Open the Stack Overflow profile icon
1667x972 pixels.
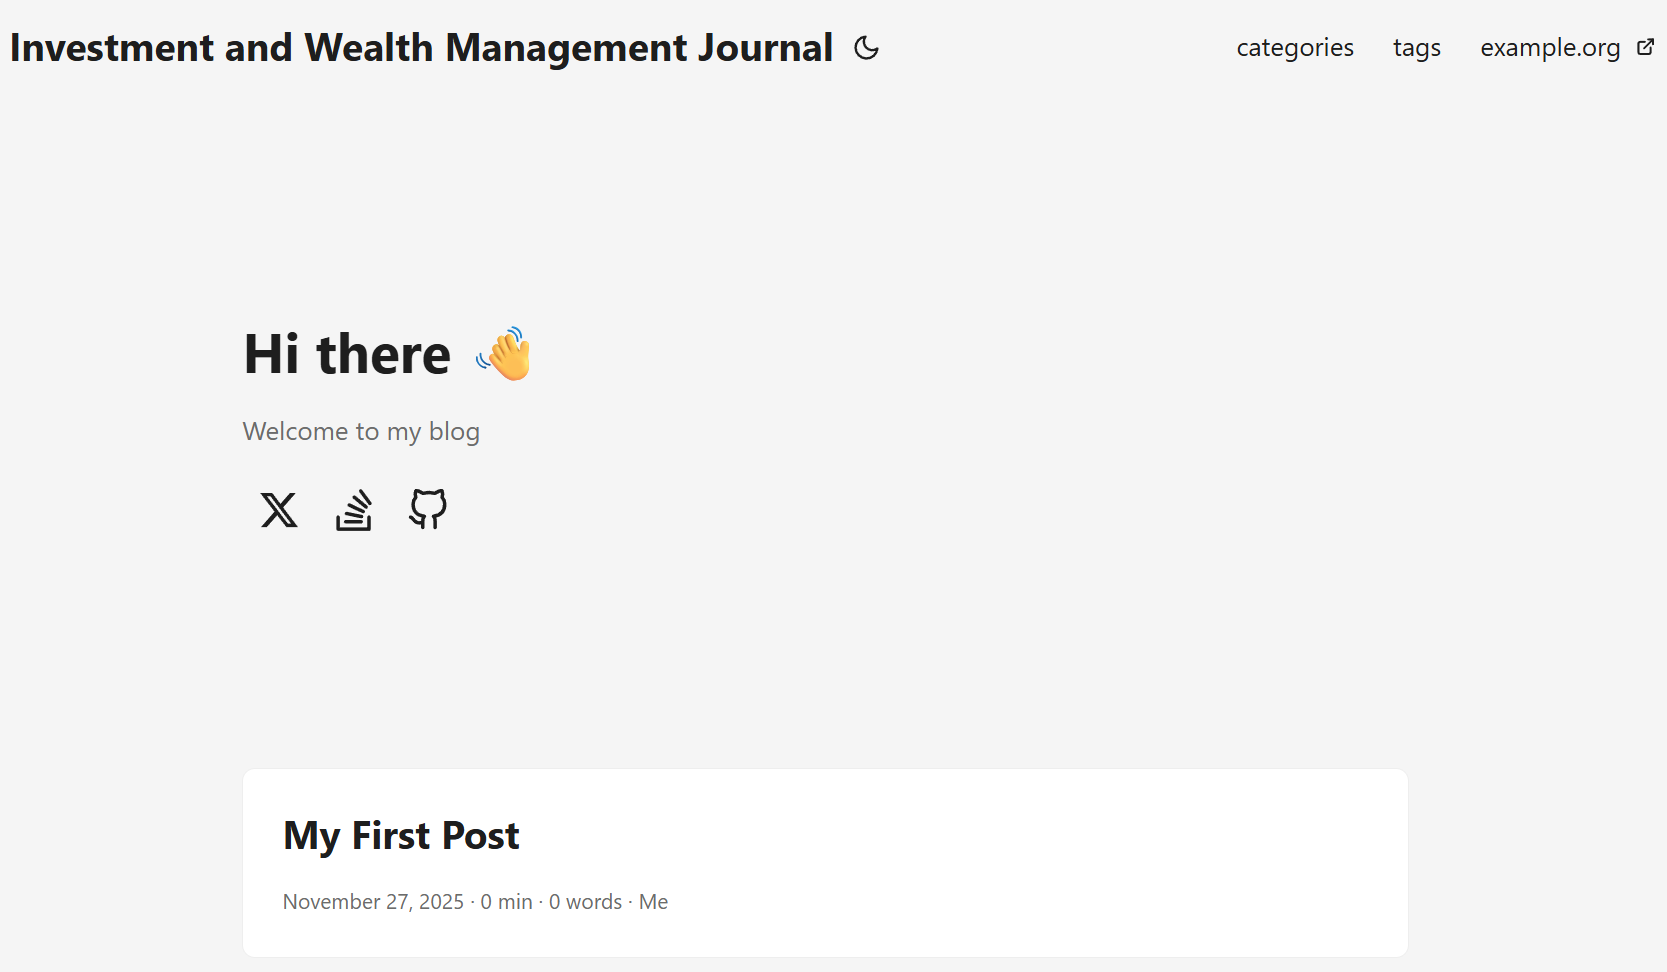(x=353, y=510)
